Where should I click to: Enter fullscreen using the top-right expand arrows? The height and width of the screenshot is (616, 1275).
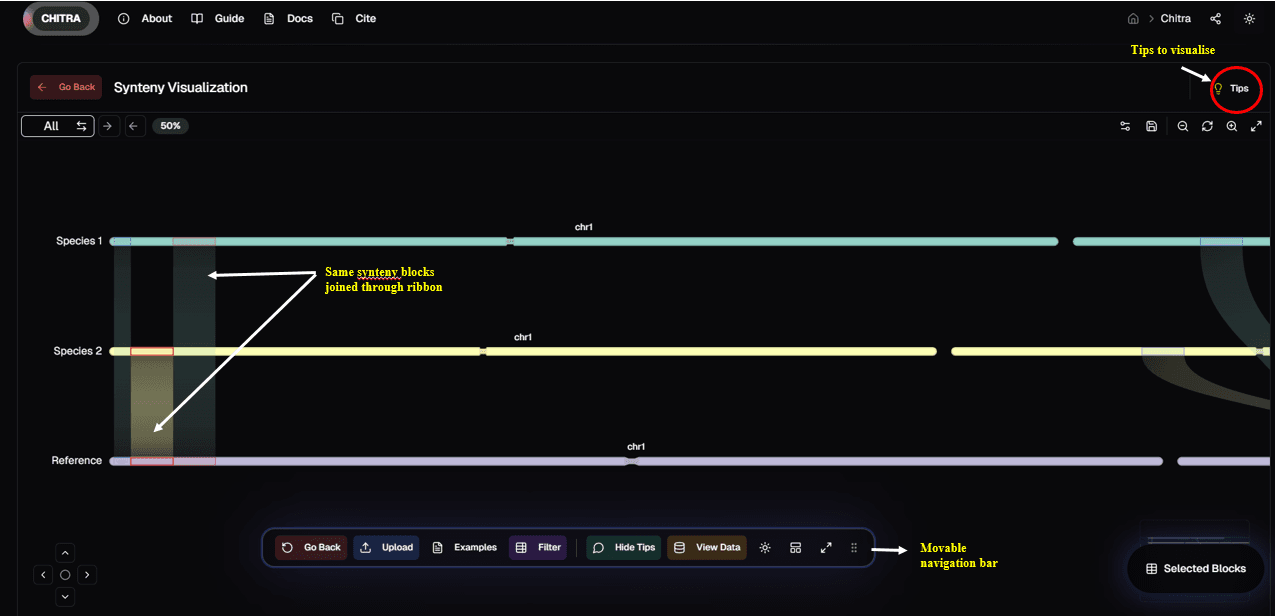coord(1256,126)
